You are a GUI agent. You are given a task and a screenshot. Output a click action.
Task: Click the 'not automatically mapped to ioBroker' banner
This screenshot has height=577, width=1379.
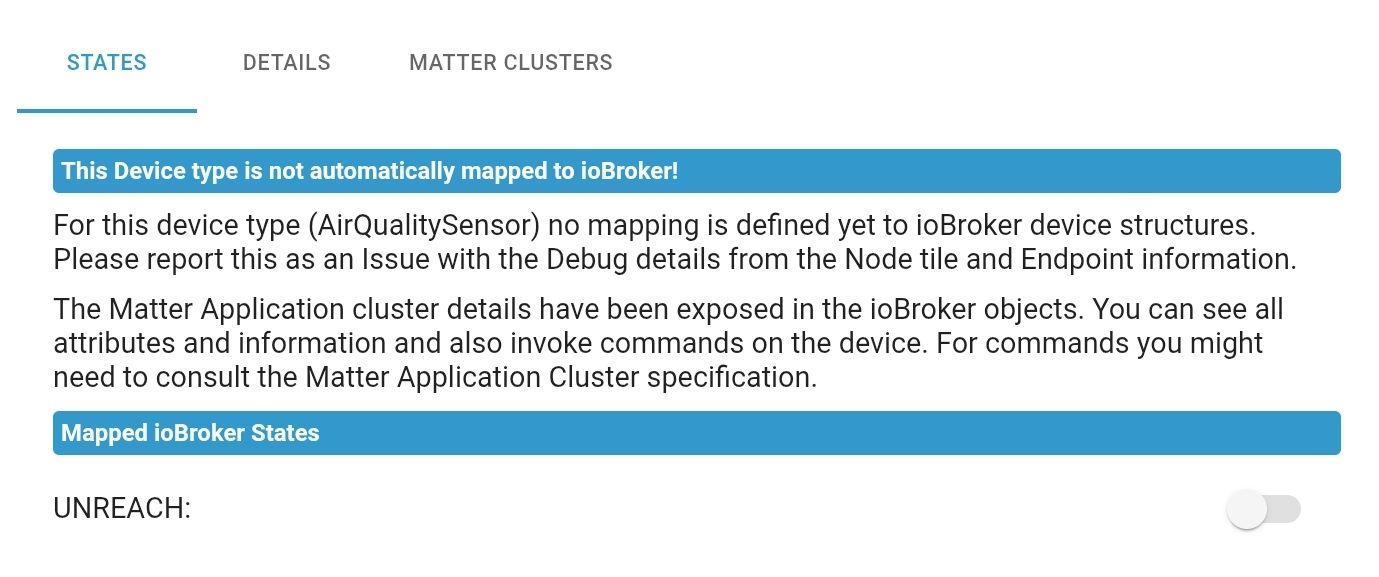point(696,171)
